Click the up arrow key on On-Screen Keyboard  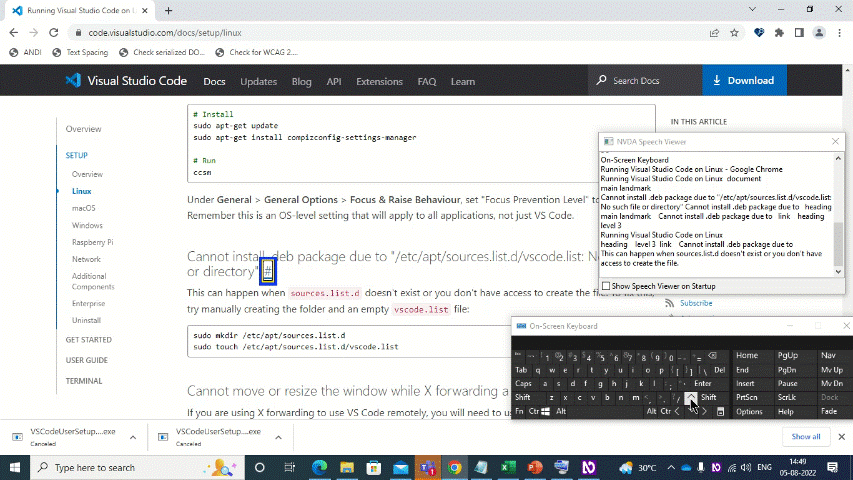click(x=690, y=398)
